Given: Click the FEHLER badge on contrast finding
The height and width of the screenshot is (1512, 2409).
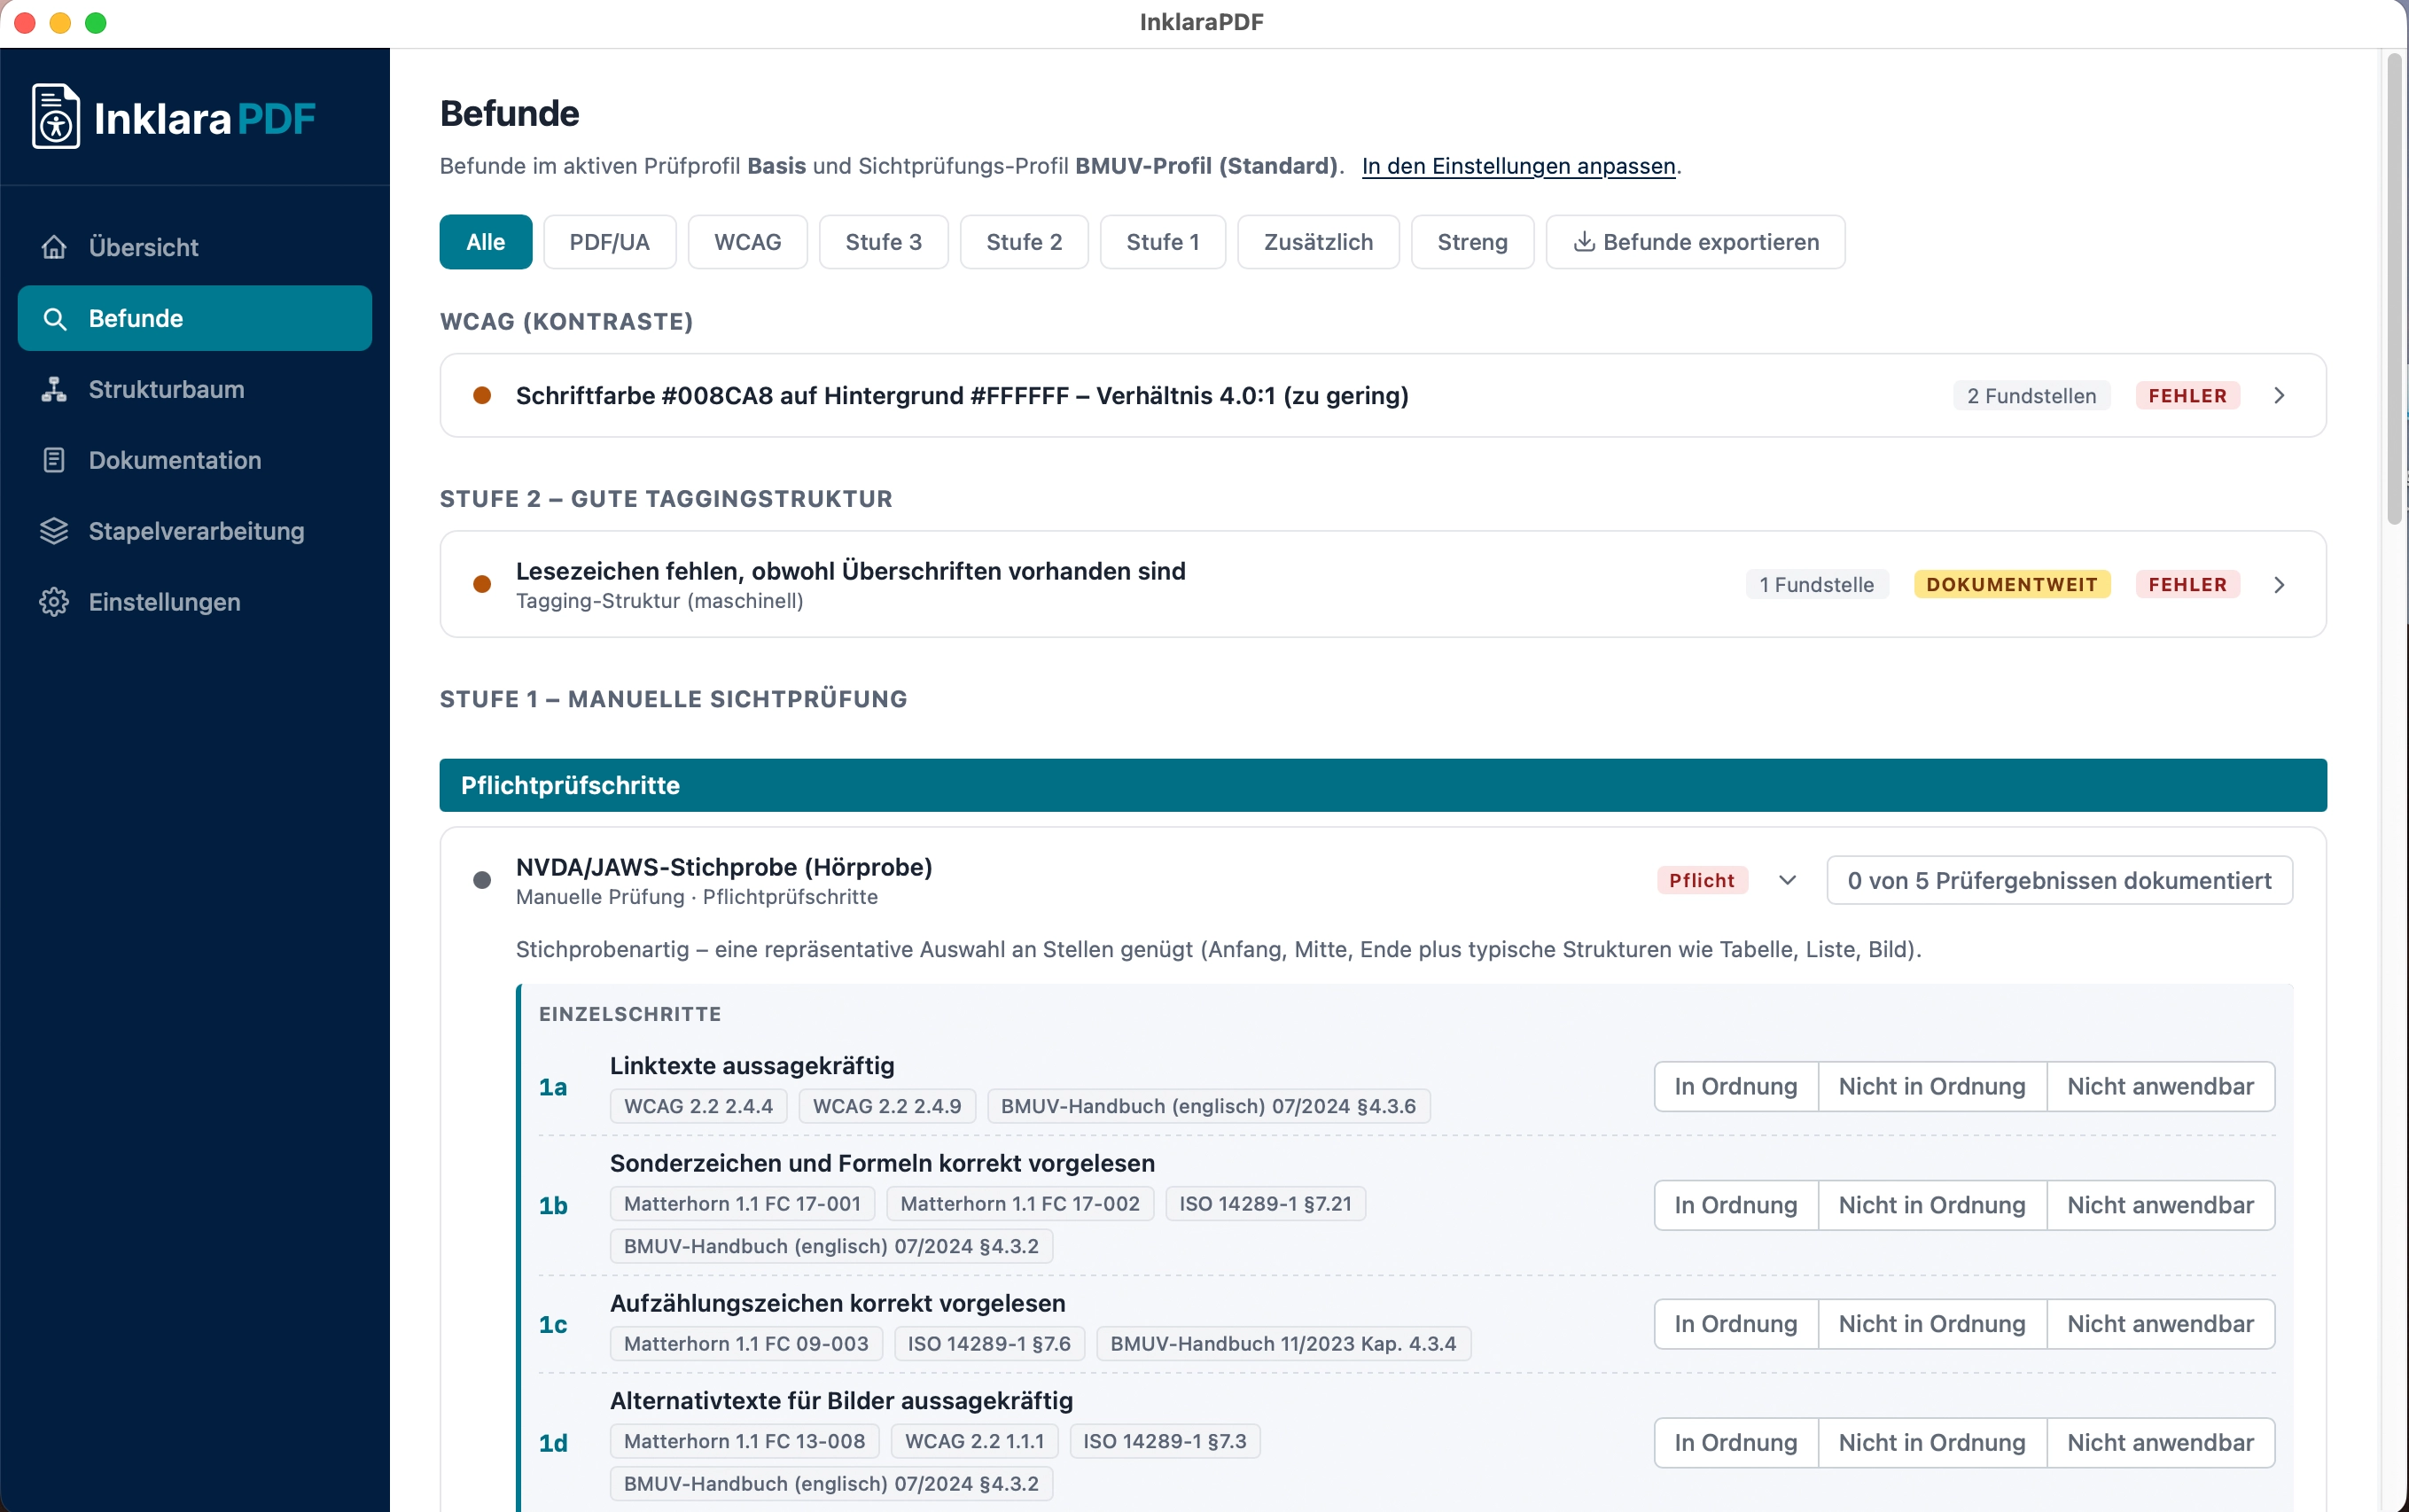Looking at the screenshot, I should 2187,395.
